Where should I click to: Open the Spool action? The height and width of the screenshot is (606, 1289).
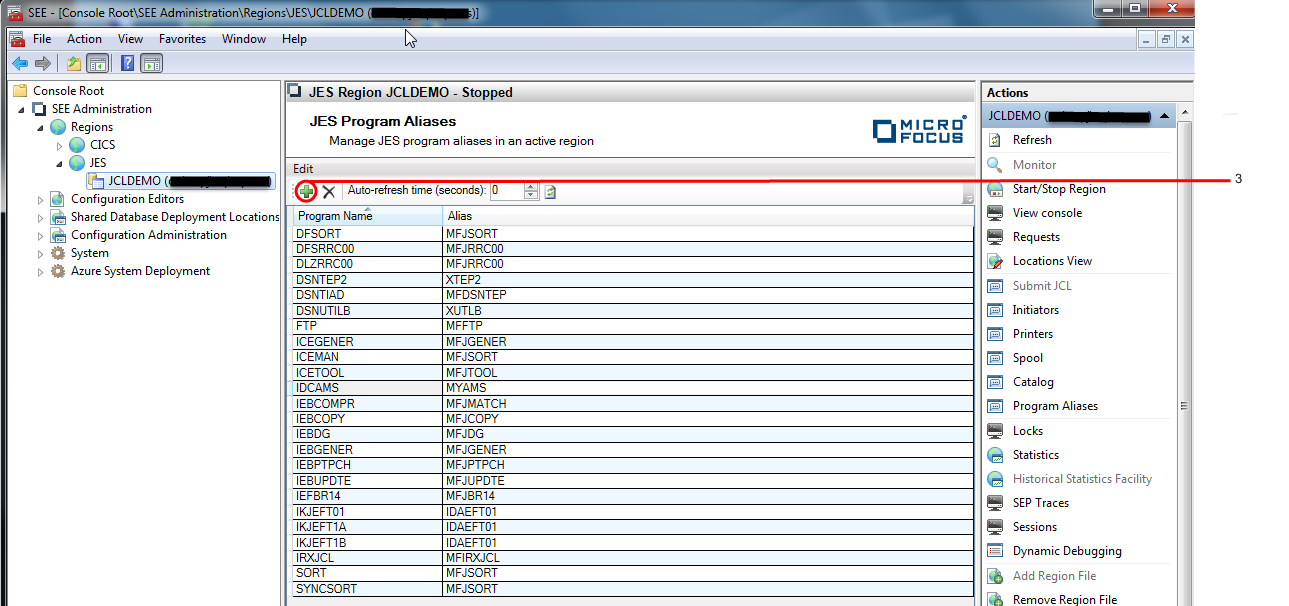[1027, 358]
